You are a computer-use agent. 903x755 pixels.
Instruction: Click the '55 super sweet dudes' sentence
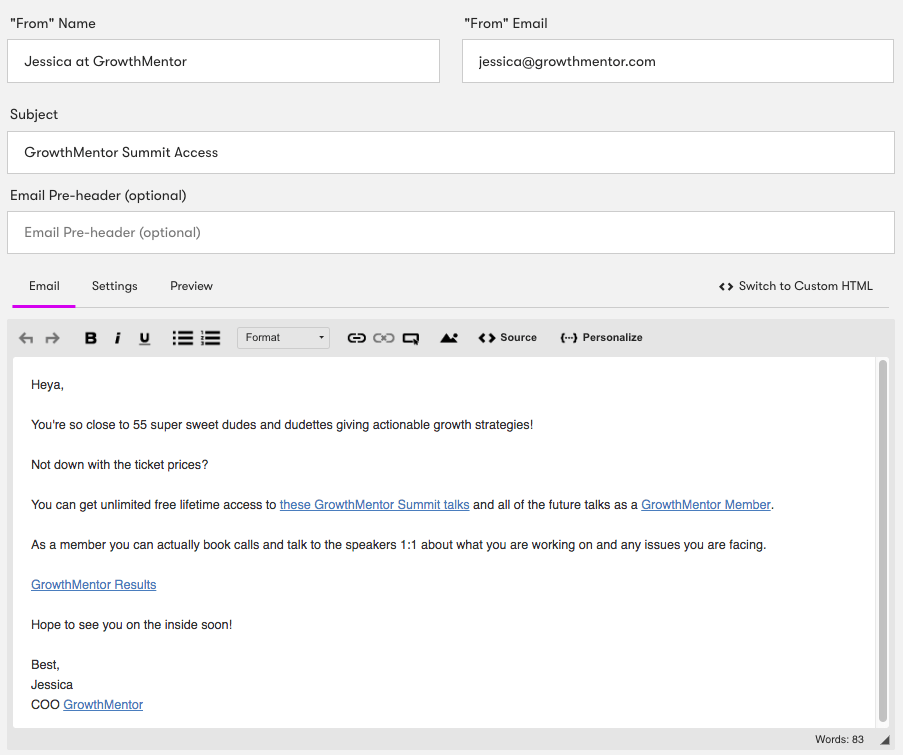[x=282, y=425]
